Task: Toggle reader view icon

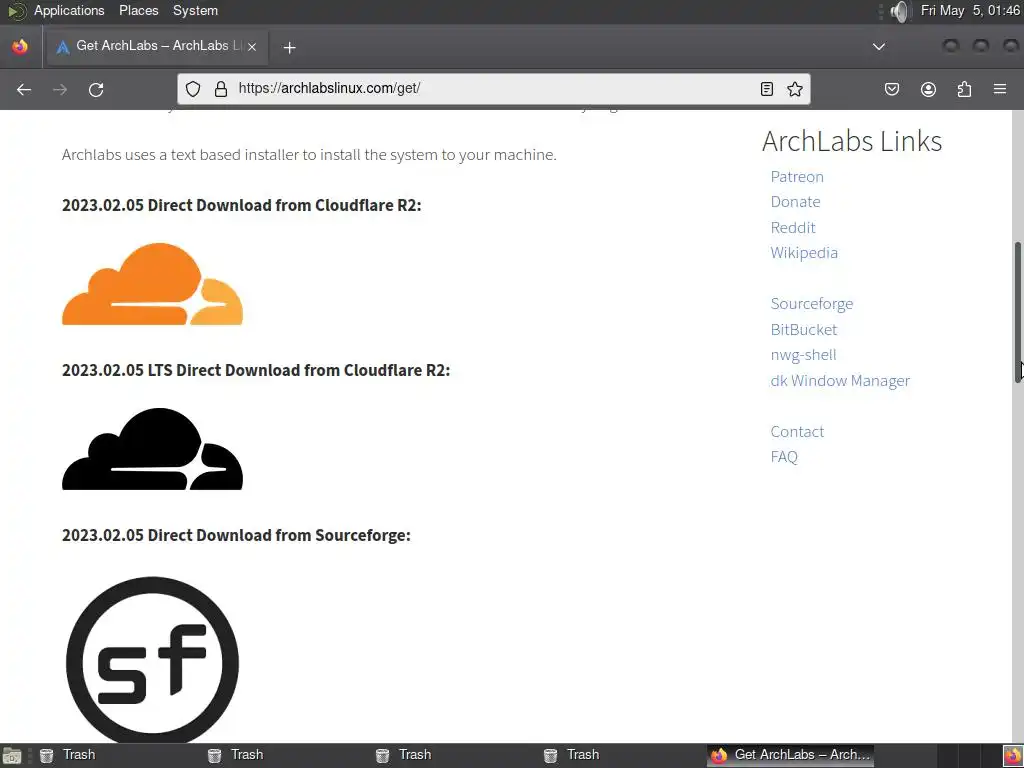Action: (767, 89)
